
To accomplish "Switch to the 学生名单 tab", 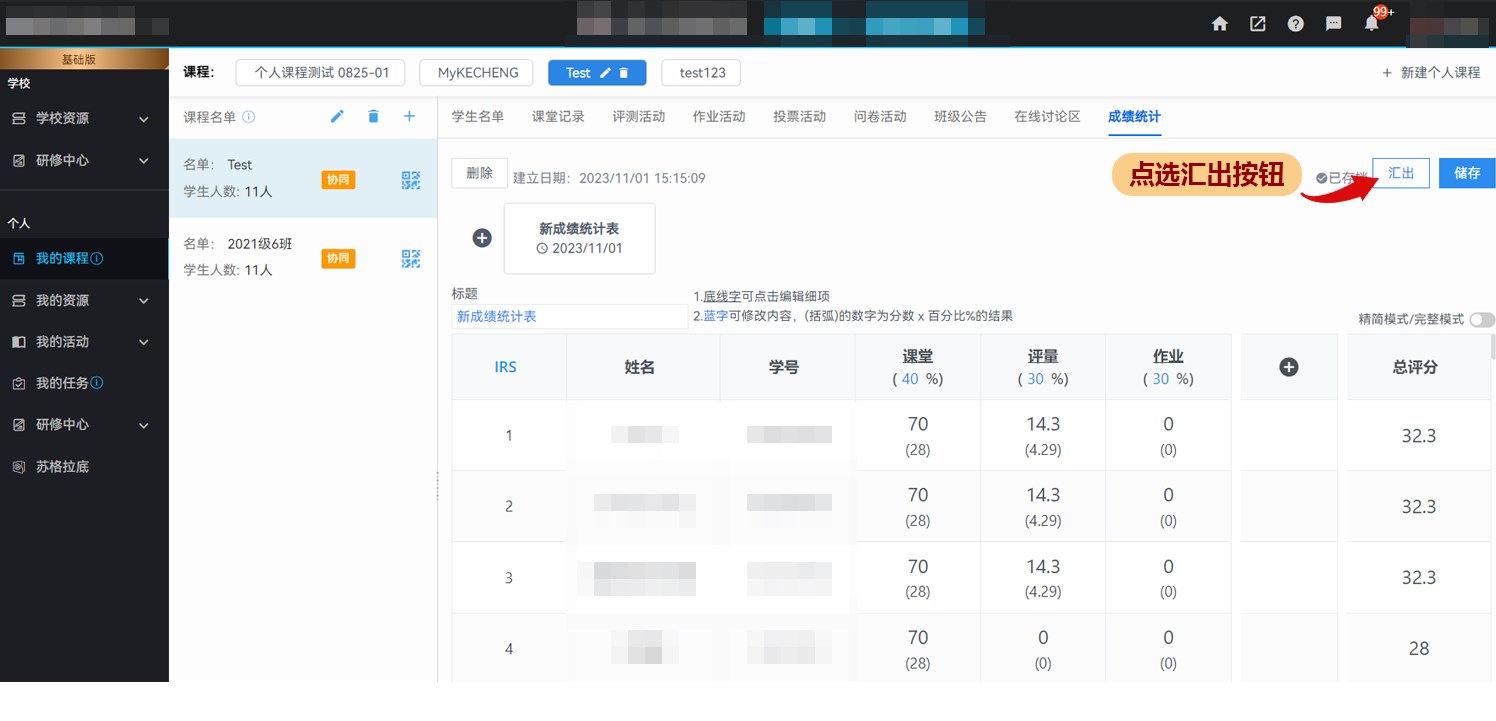I will pyautogui.click(x=478, y=117).
